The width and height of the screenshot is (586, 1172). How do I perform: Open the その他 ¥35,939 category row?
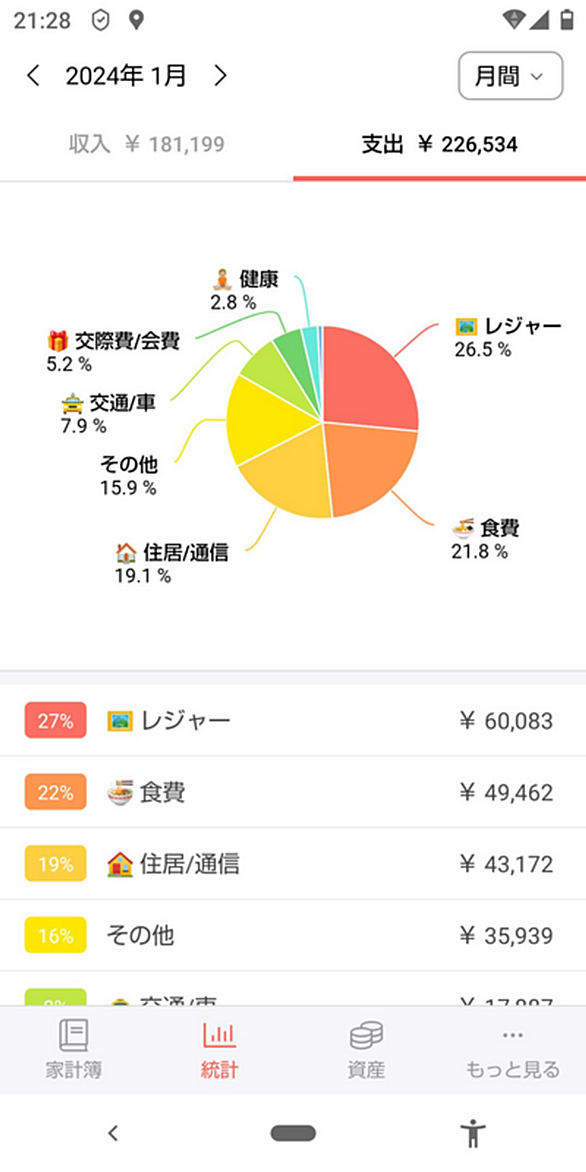tap(293, 935)
